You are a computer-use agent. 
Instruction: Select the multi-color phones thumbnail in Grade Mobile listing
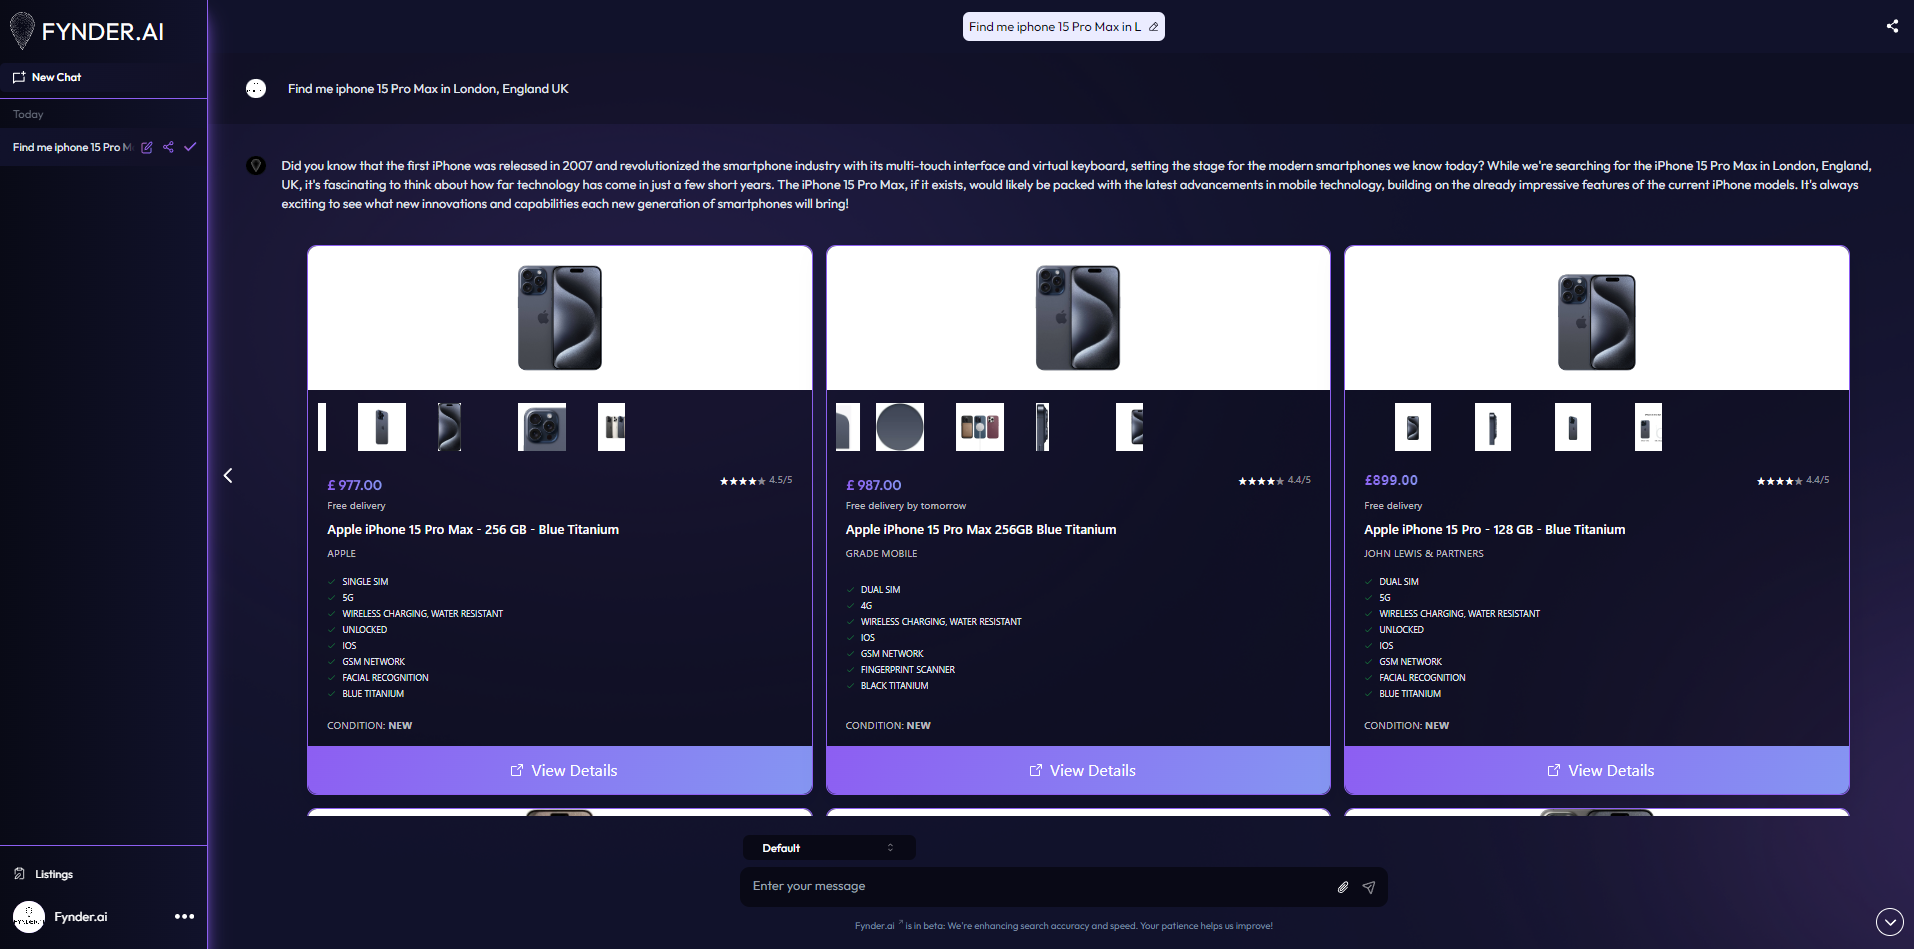click(980, 427)
